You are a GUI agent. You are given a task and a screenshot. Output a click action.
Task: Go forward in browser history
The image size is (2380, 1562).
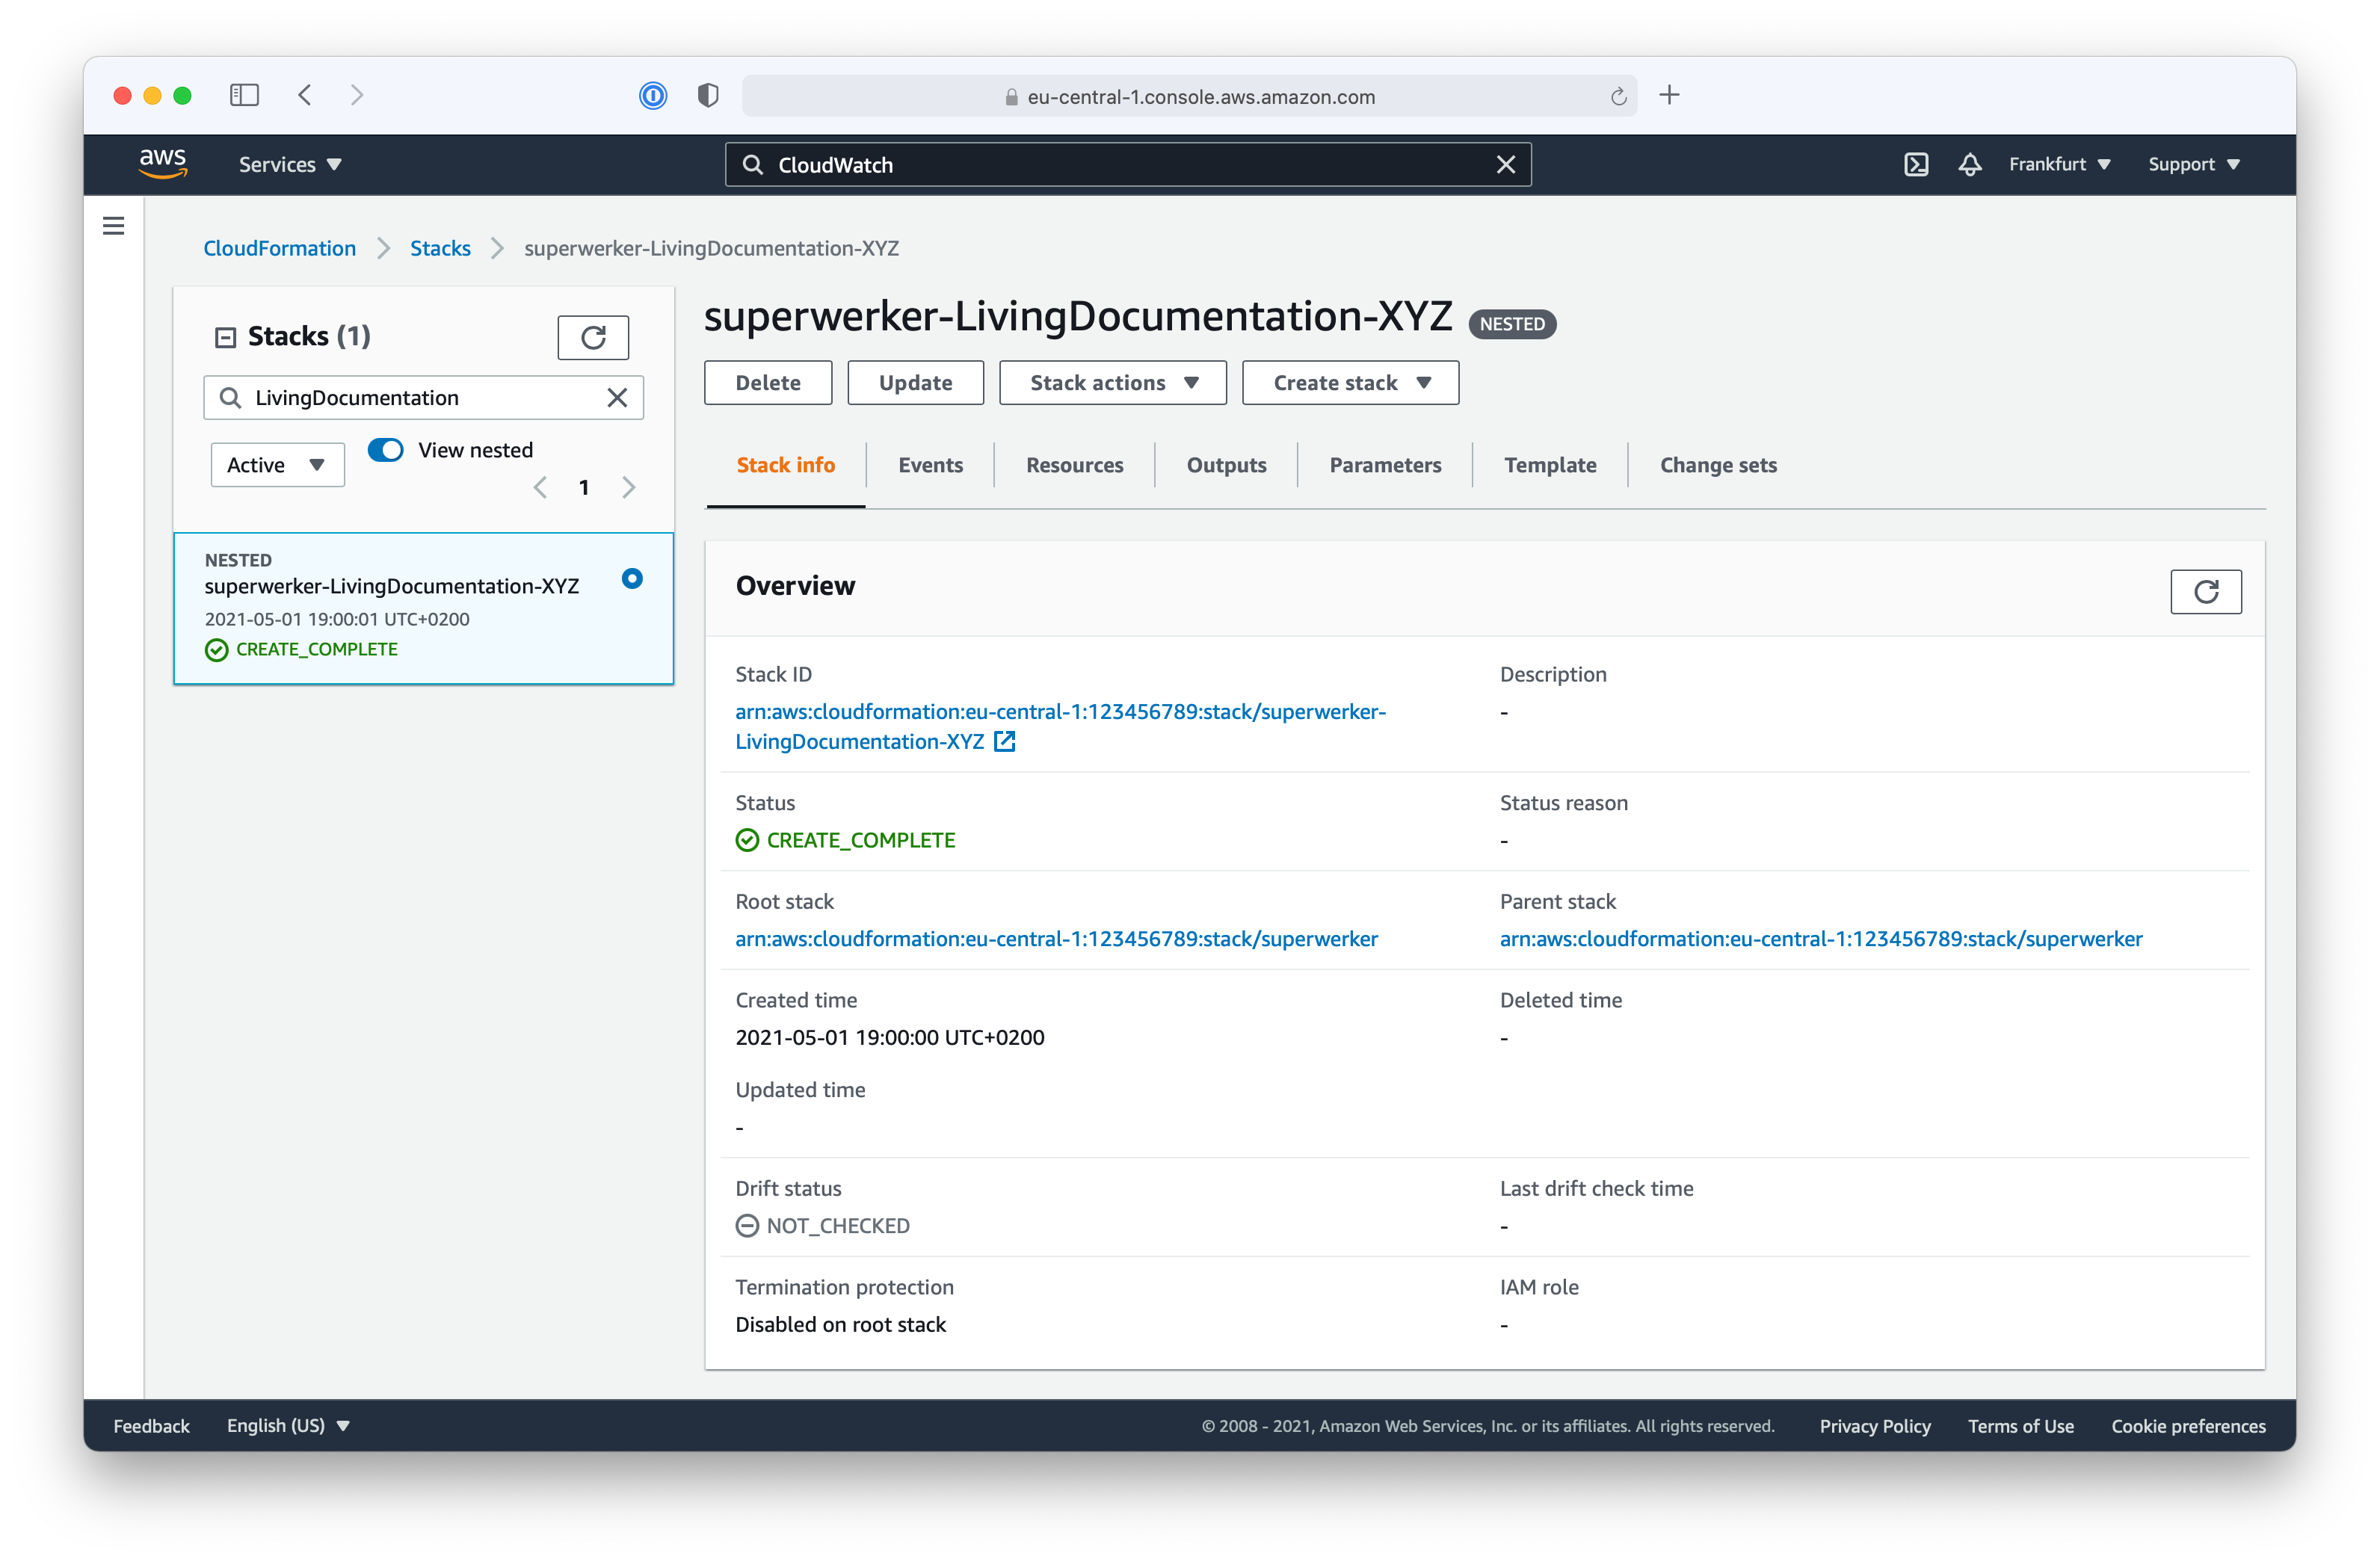click(x=357, y=95)
